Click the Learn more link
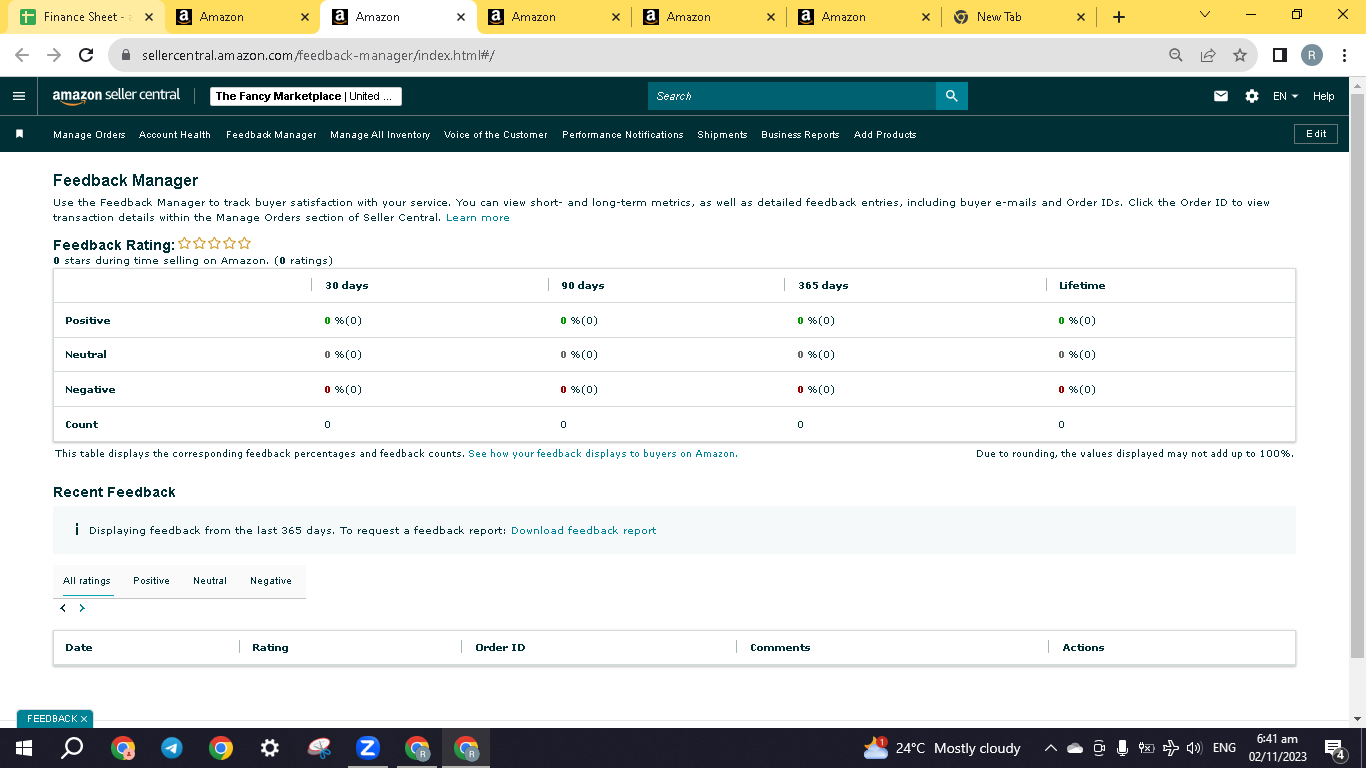 click(x=478, y=218)
